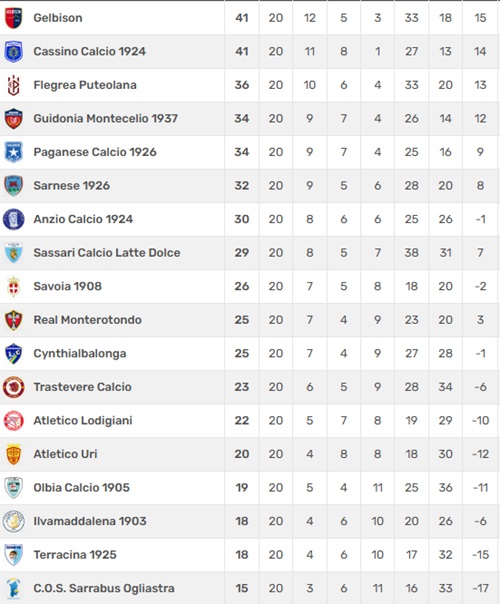This screenshot has height=604, width=500.
Task: Click the Anzio Calcio 1924 round badge
Action: (13, 219)
